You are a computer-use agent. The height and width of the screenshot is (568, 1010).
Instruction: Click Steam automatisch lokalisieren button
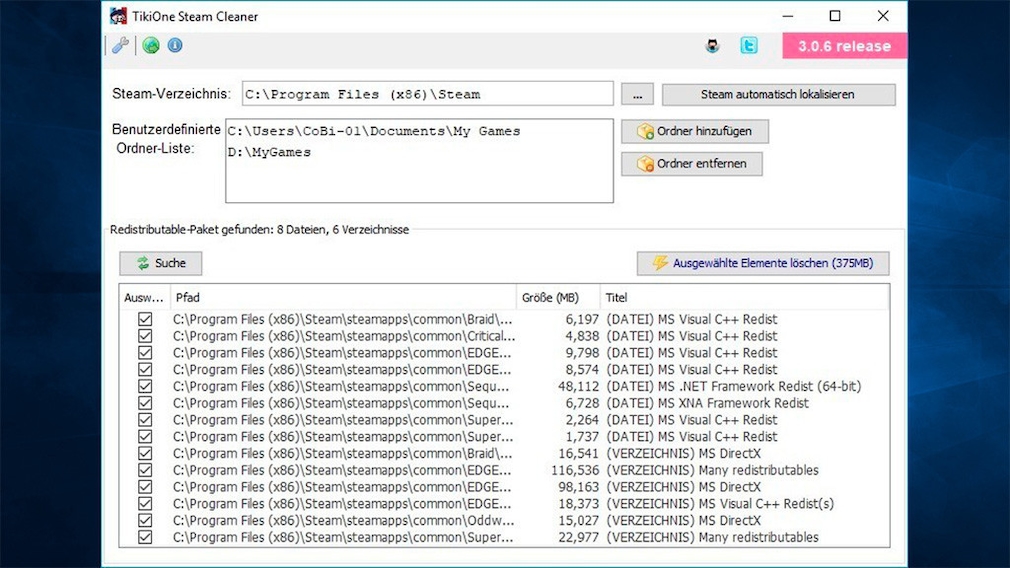click(778, 94)
